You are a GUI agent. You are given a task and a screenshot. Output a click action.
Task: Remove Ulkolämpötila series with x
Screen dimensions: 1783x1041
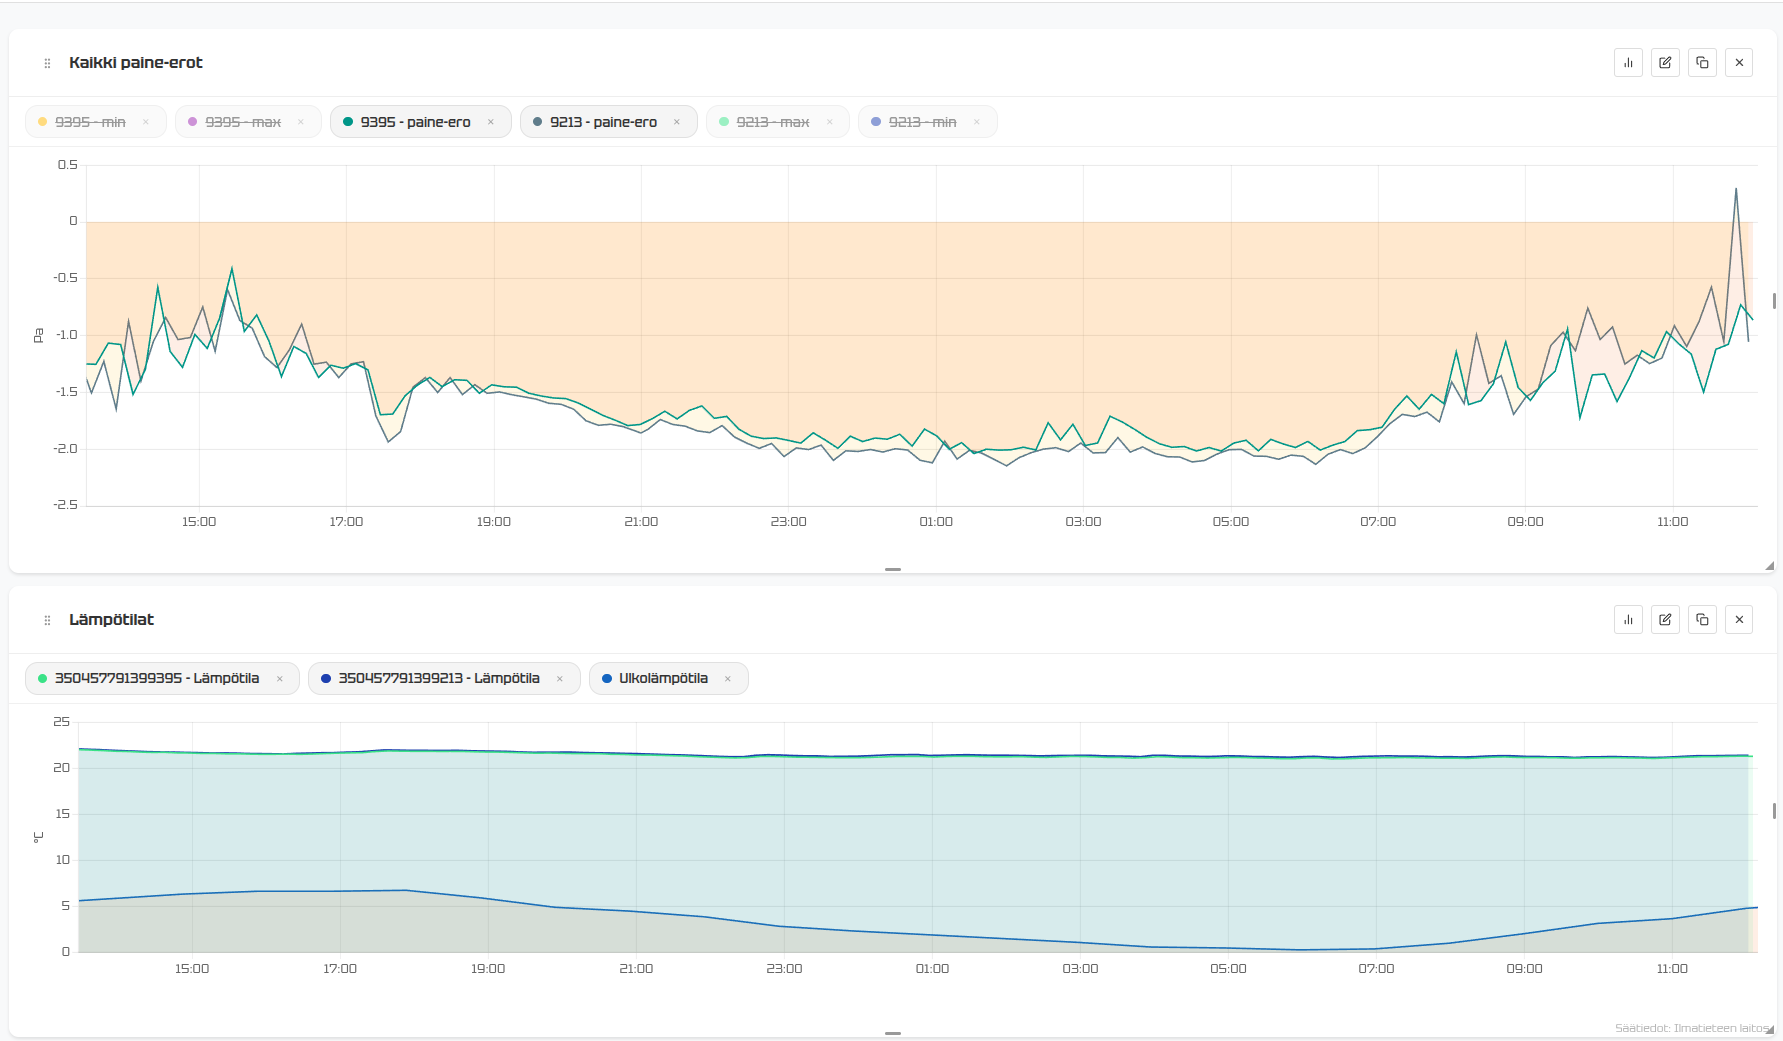(728, 679)
